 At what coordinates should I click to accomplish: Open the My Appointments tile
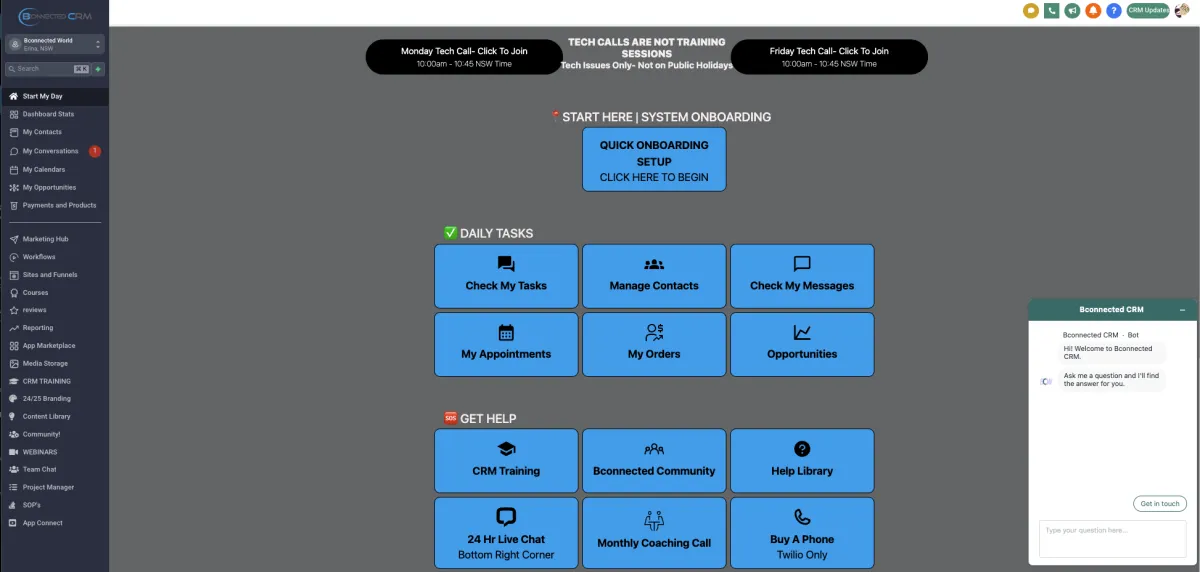(x=506, y=344)
